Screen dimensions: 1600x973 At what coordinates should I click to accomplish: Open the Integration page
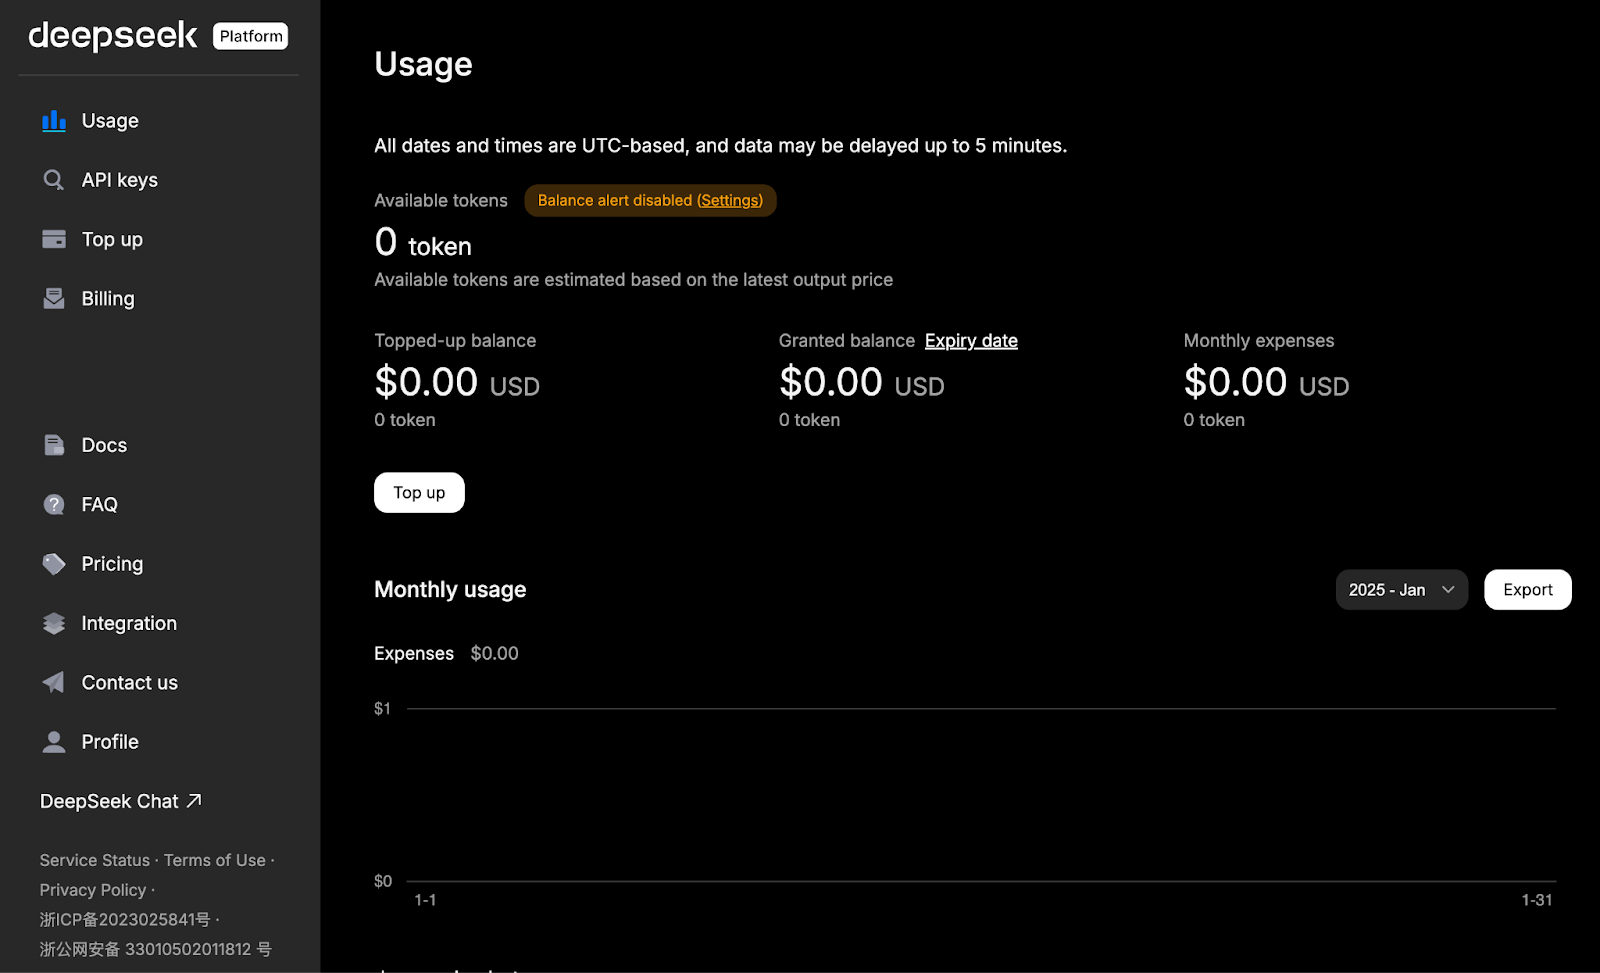click(129, 623)
